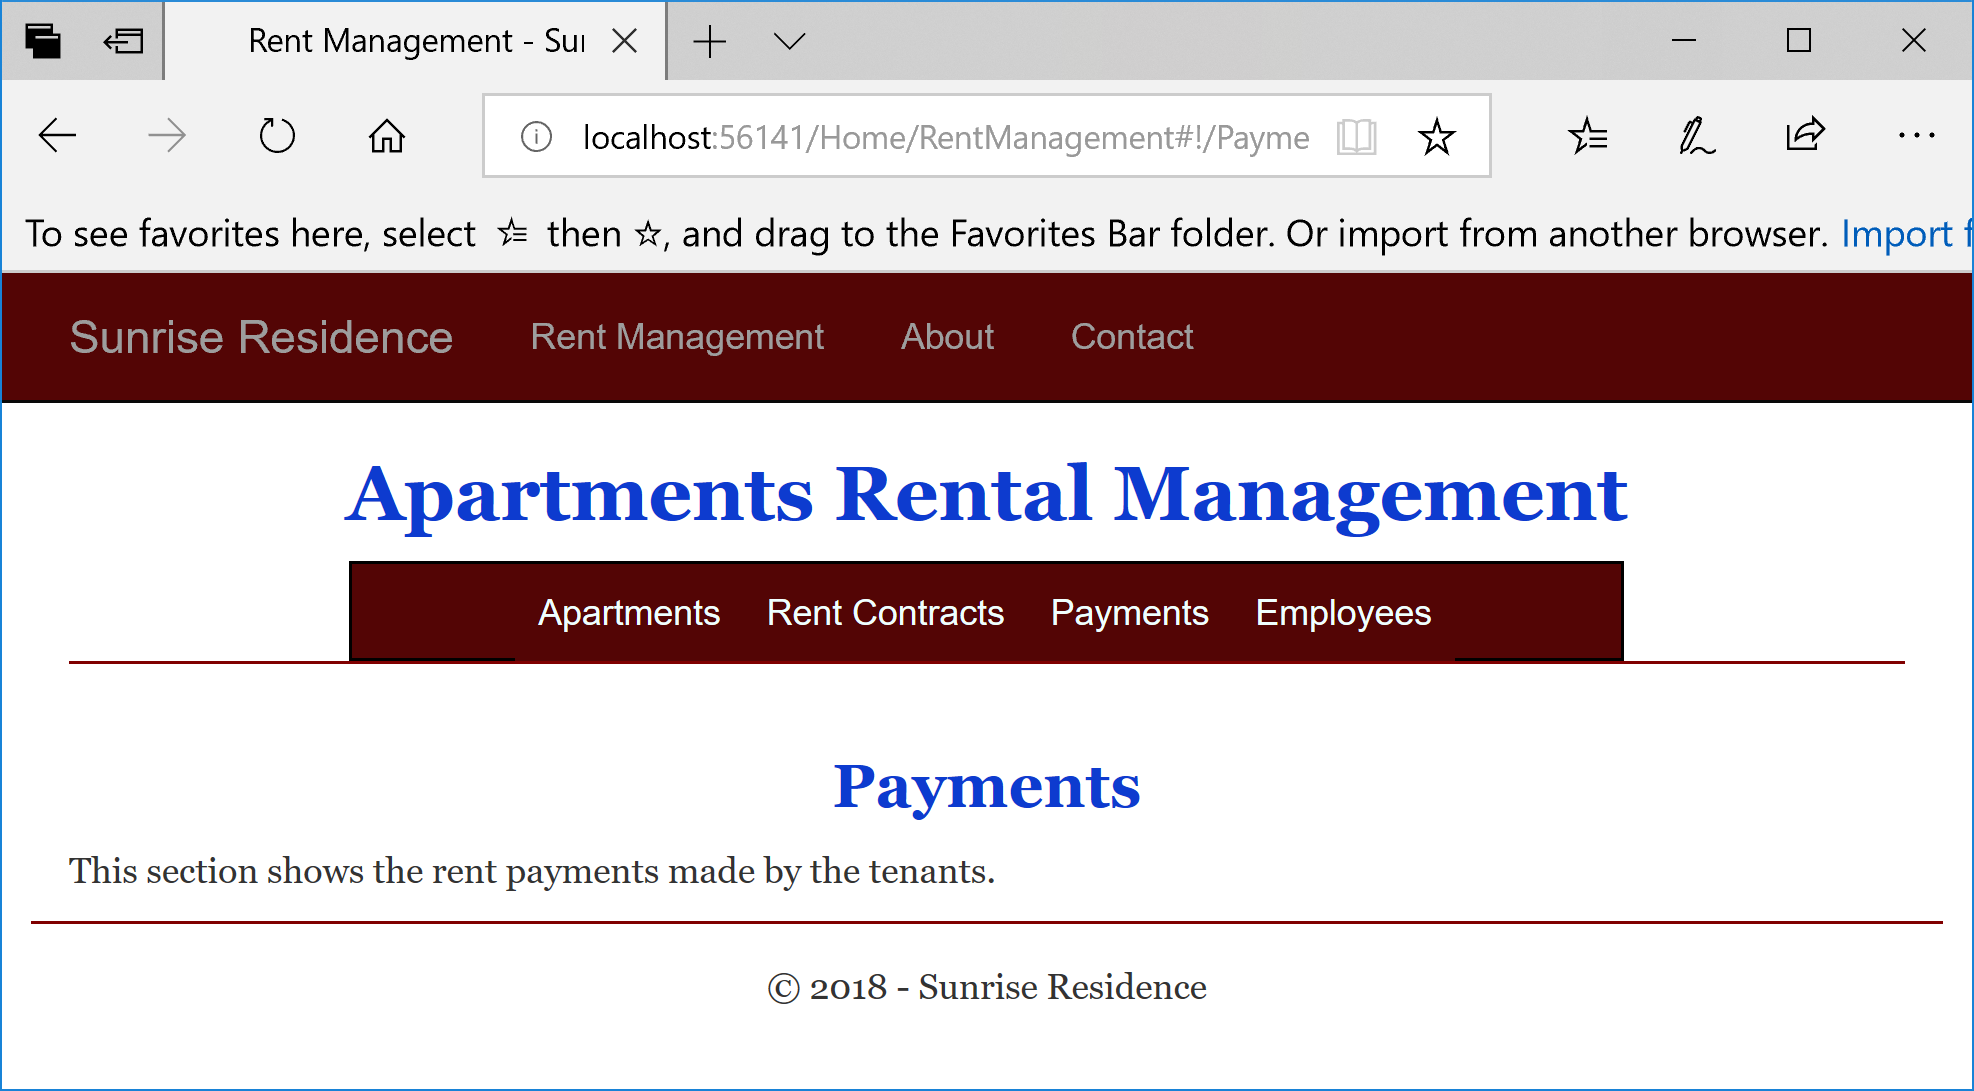Click text about rent payments by tenants
Image resolution: width=1974 pixels, height=1091 pixels.
[x=532, y=871]
